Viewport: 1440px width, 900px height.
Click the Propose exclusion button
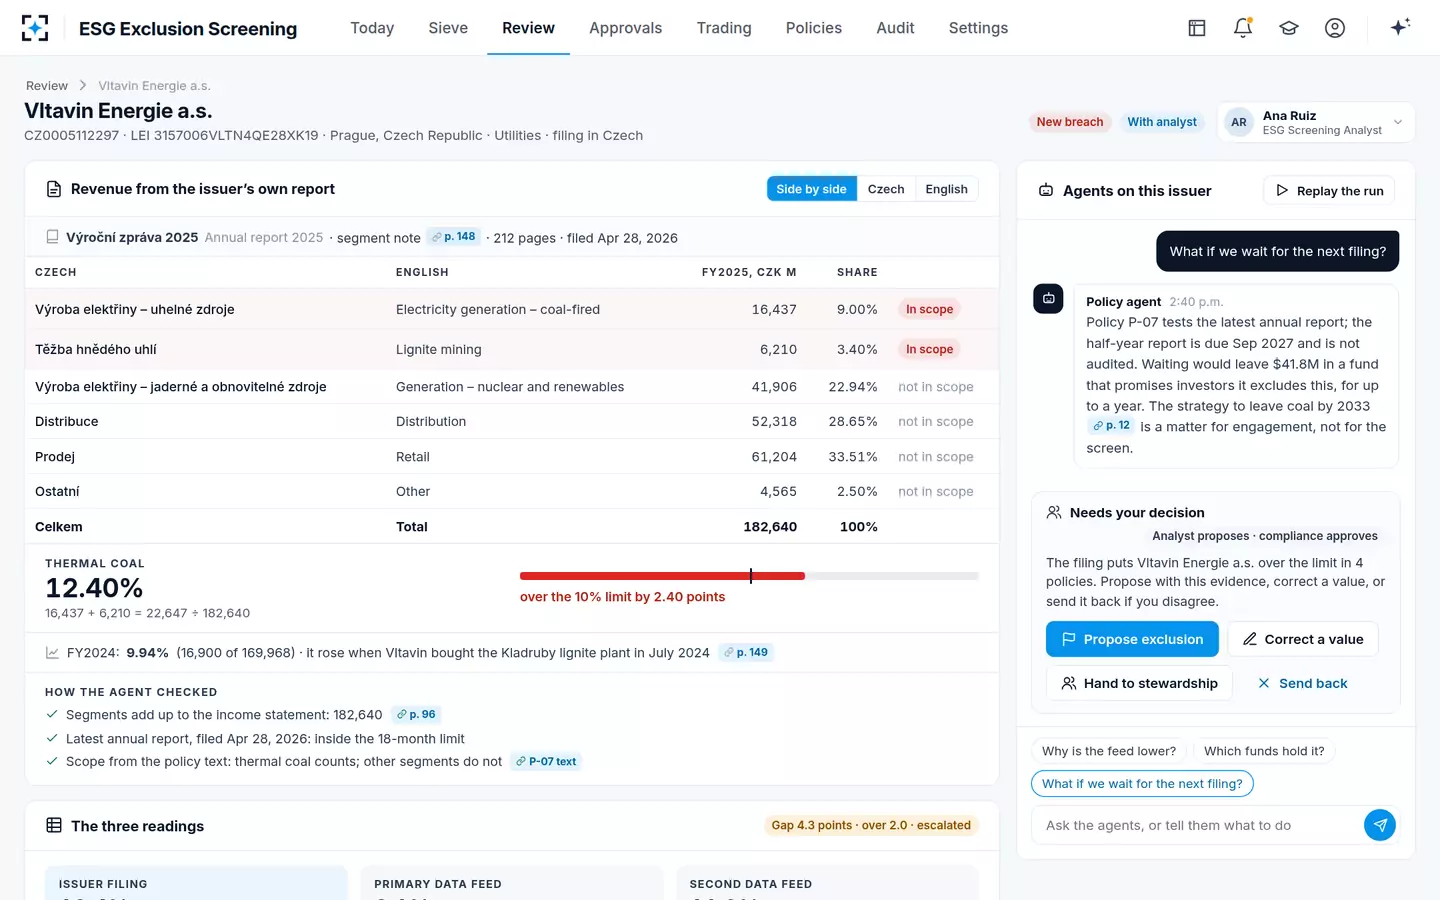pyautogui.click(x=1132, y=639)
